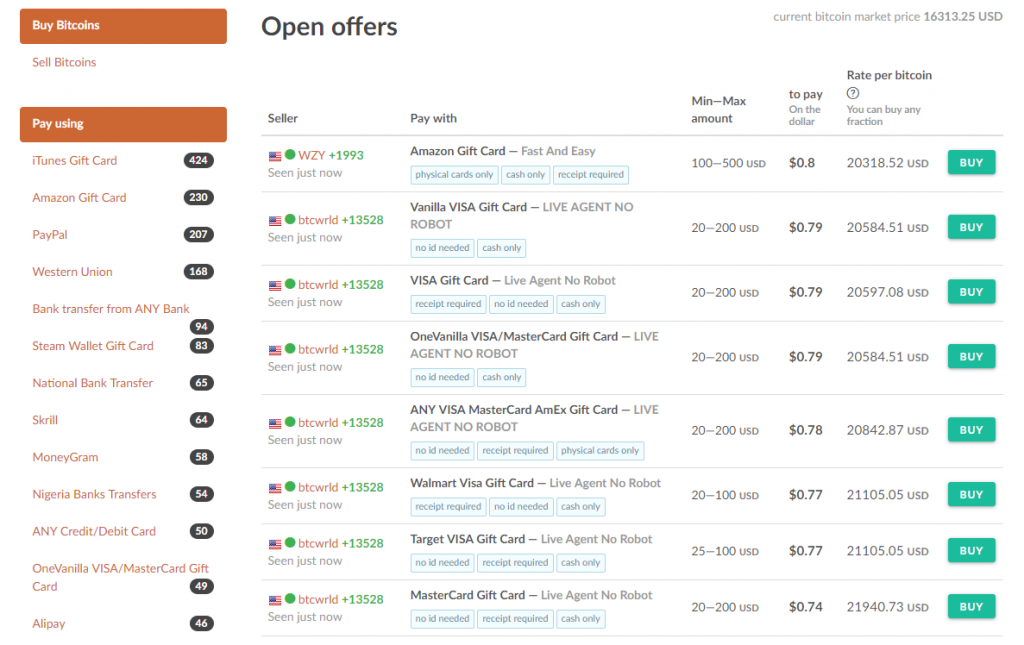This screenshot has height=645, width=1024.
Task: Click the Pay using section header
Action: point(123,124)
